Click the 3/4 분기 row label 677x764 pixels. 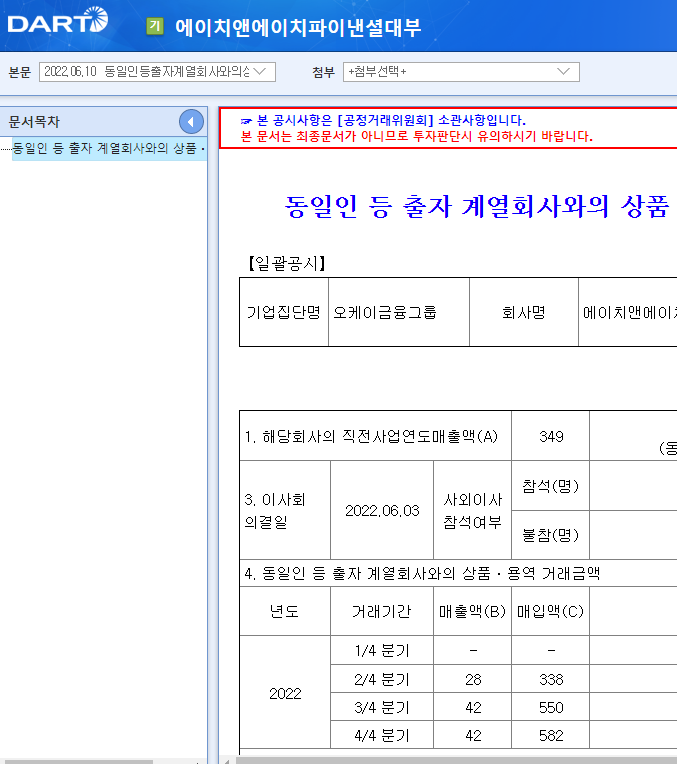382,707
